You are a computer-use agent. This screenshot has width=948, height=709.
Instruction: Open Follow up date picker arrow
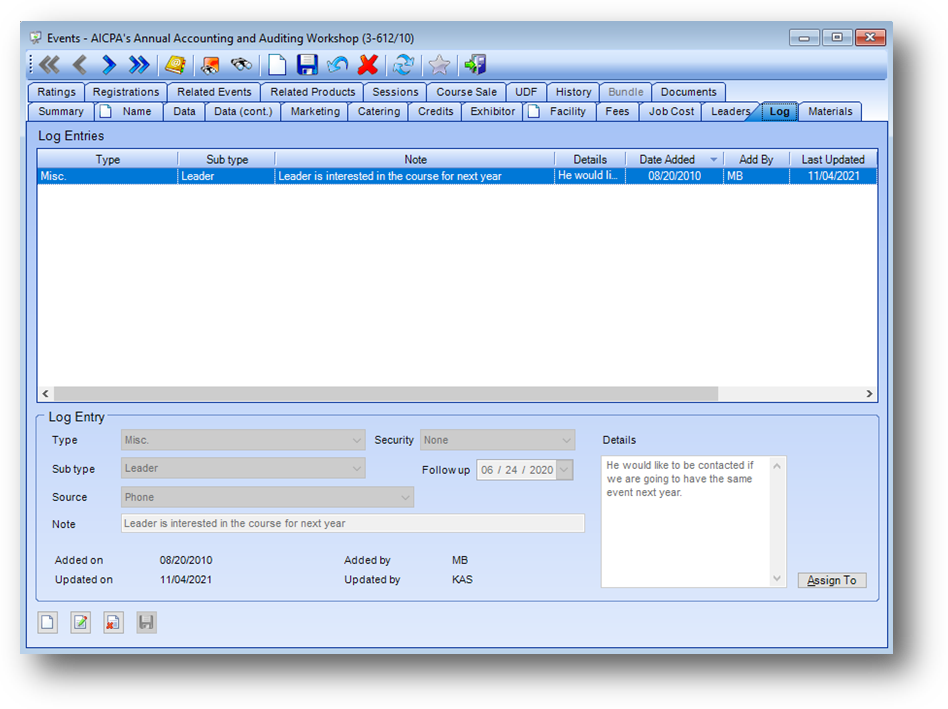tap(564, 470)
